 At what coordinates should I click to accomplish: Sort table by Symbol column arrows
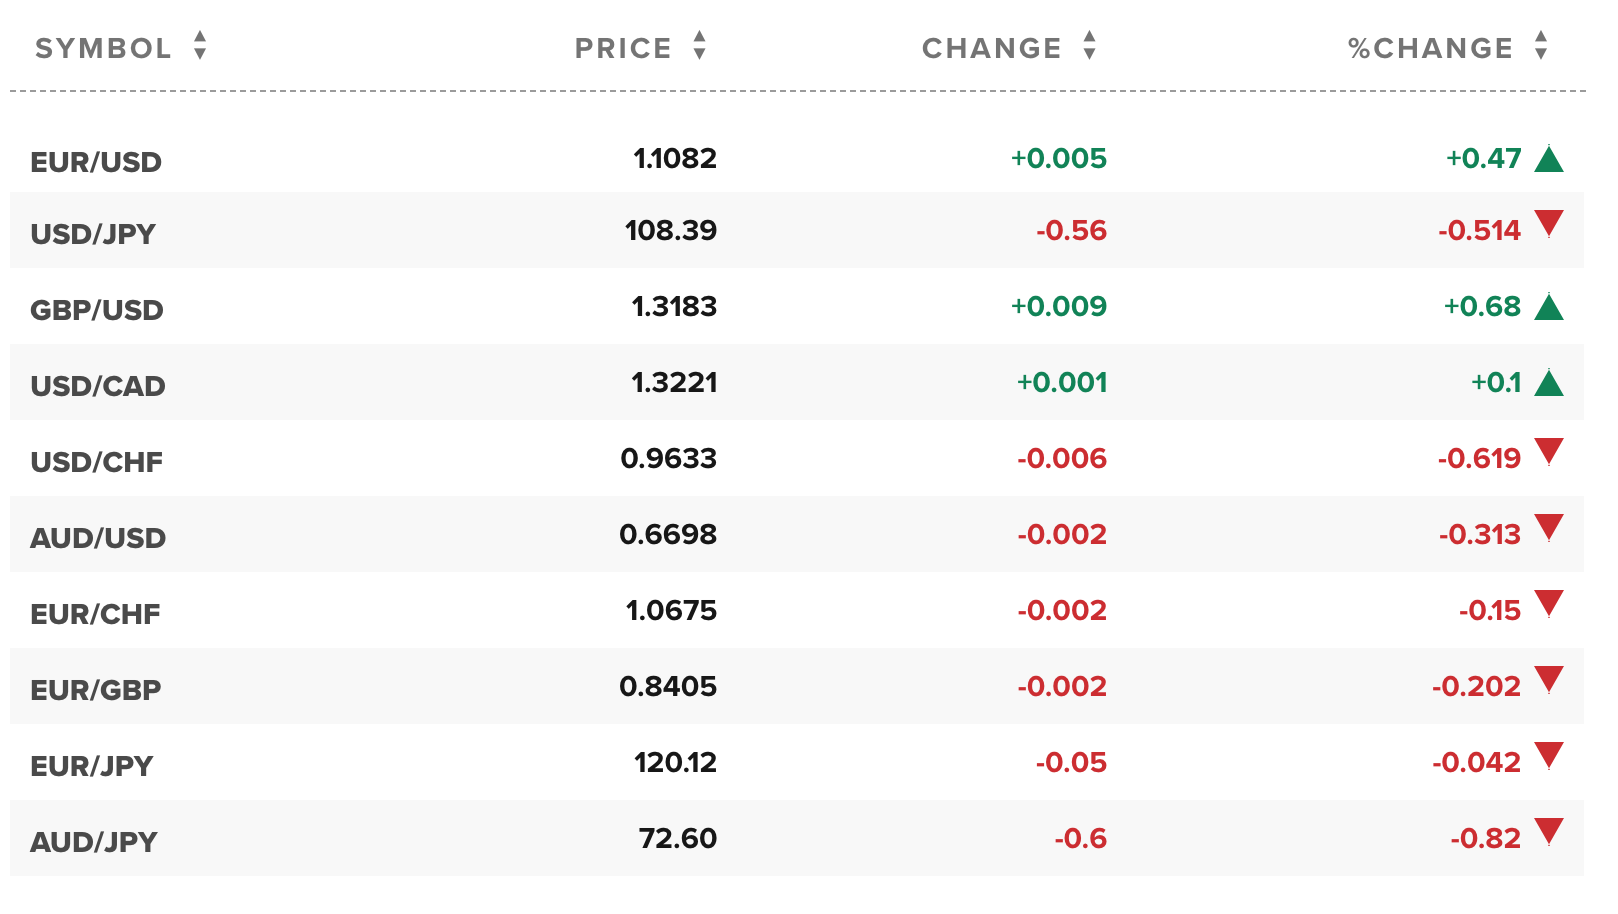(200, 46)
